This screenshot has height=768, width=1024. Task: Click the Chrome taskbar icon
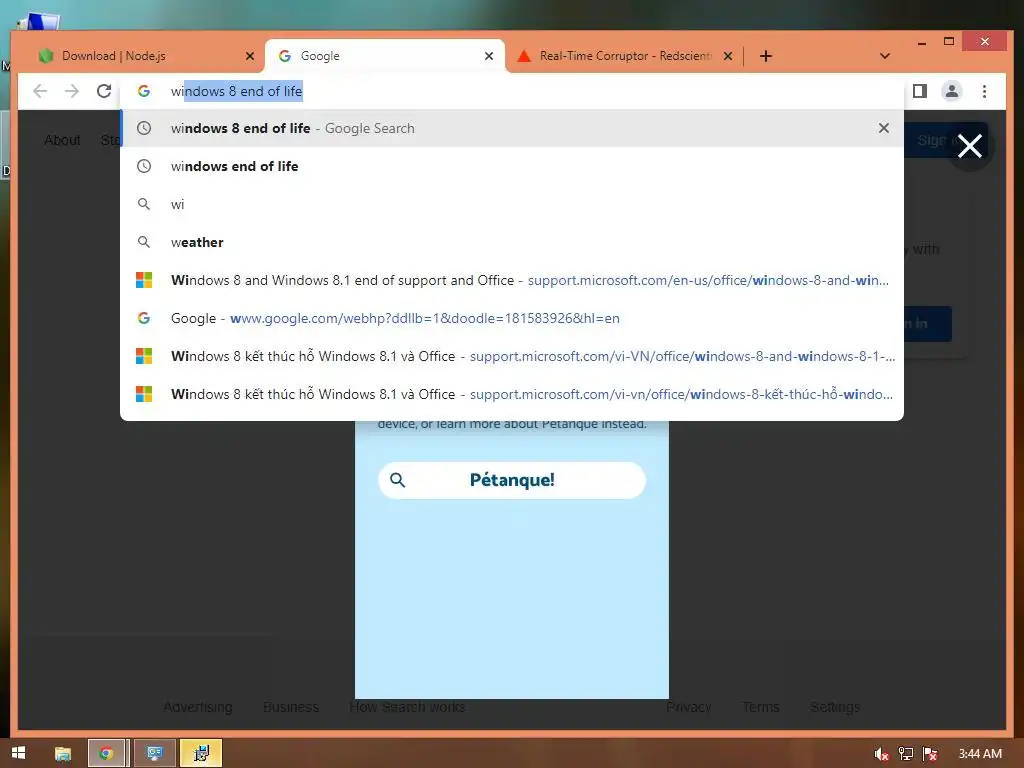tap(106, 754)
